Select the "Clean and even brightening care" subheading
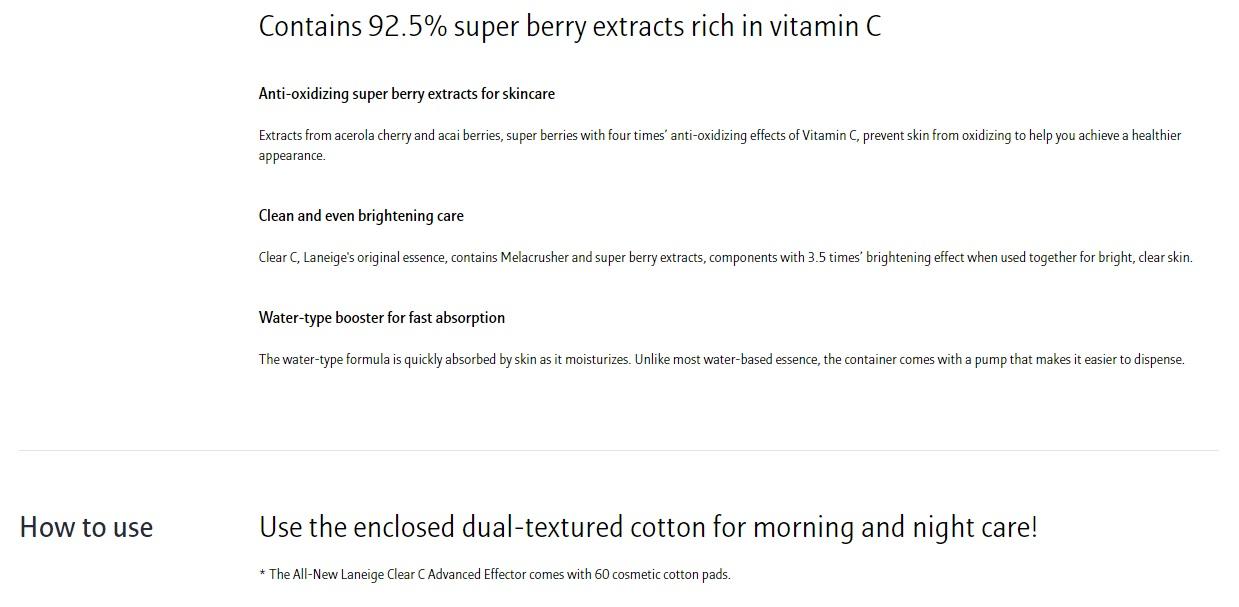The width and height of the screenshot is (1239, 607). pyautogui.click(x=361, y=216)
